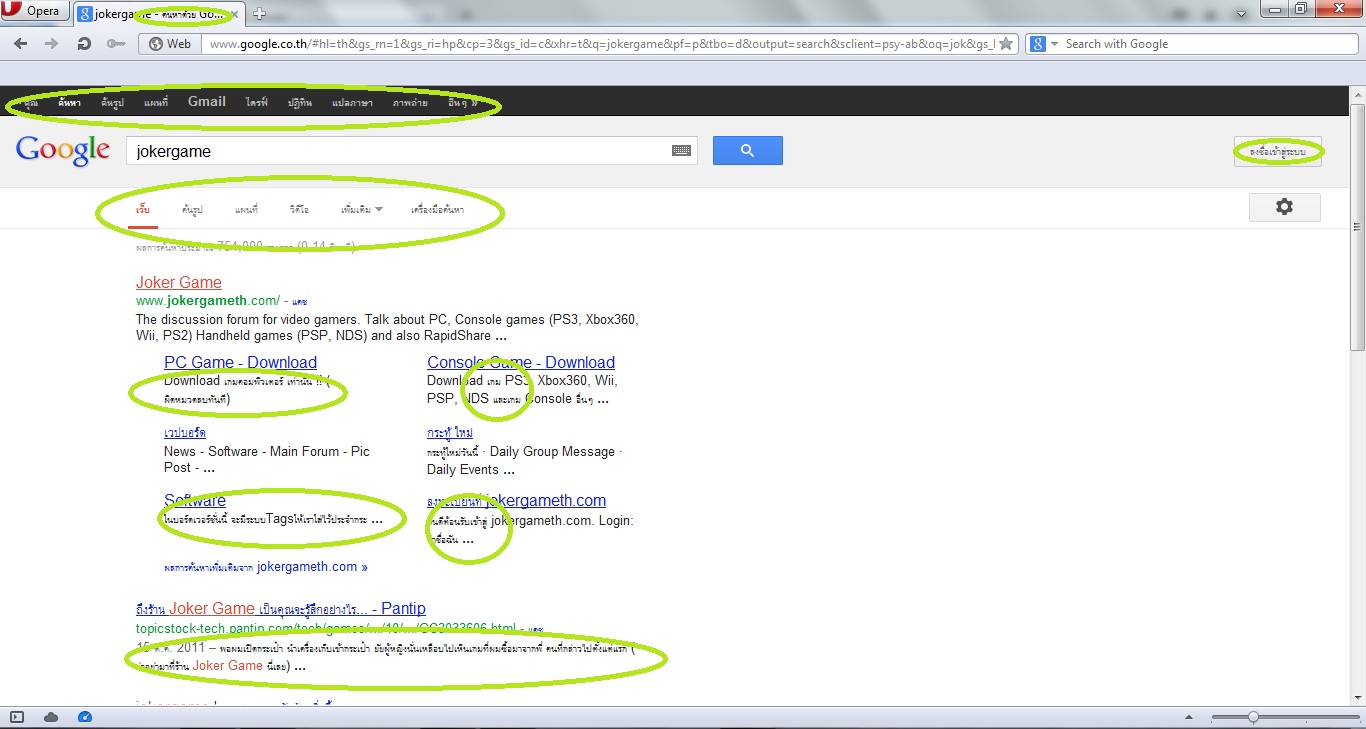The image size is (1366, 729).
Task: Click the Web site-info badge
Action: (x=169, y=44)
